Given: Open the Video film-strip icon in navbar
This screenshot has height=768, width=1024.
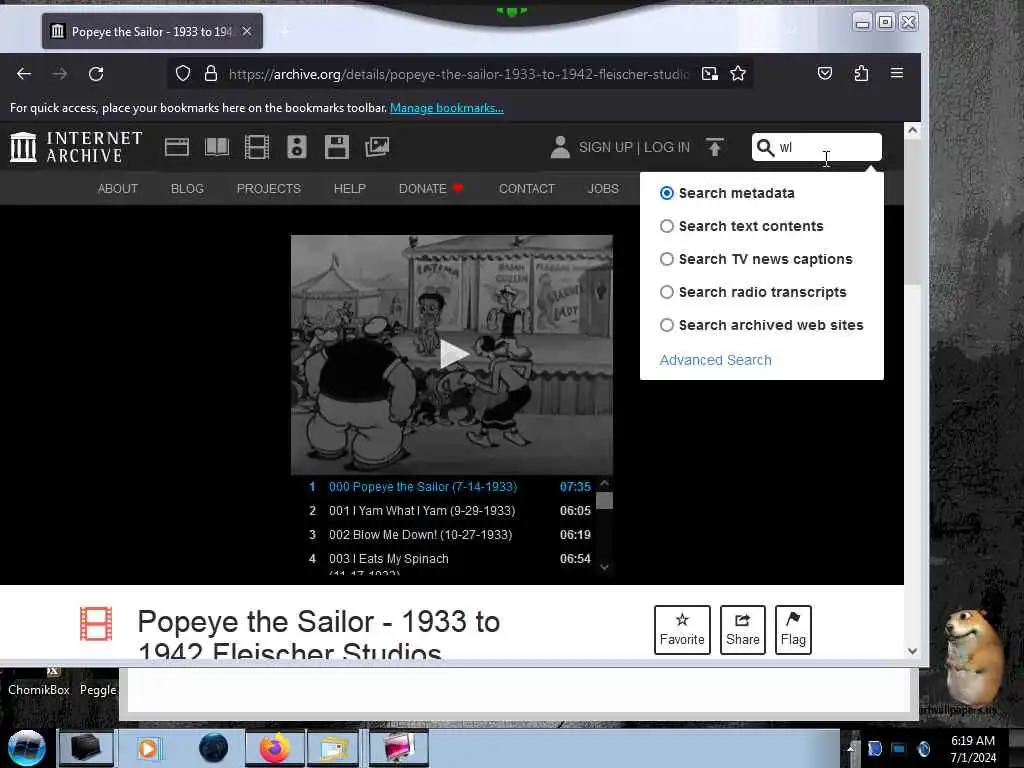Looking at the screenshot, I should (x=257, y=147).
